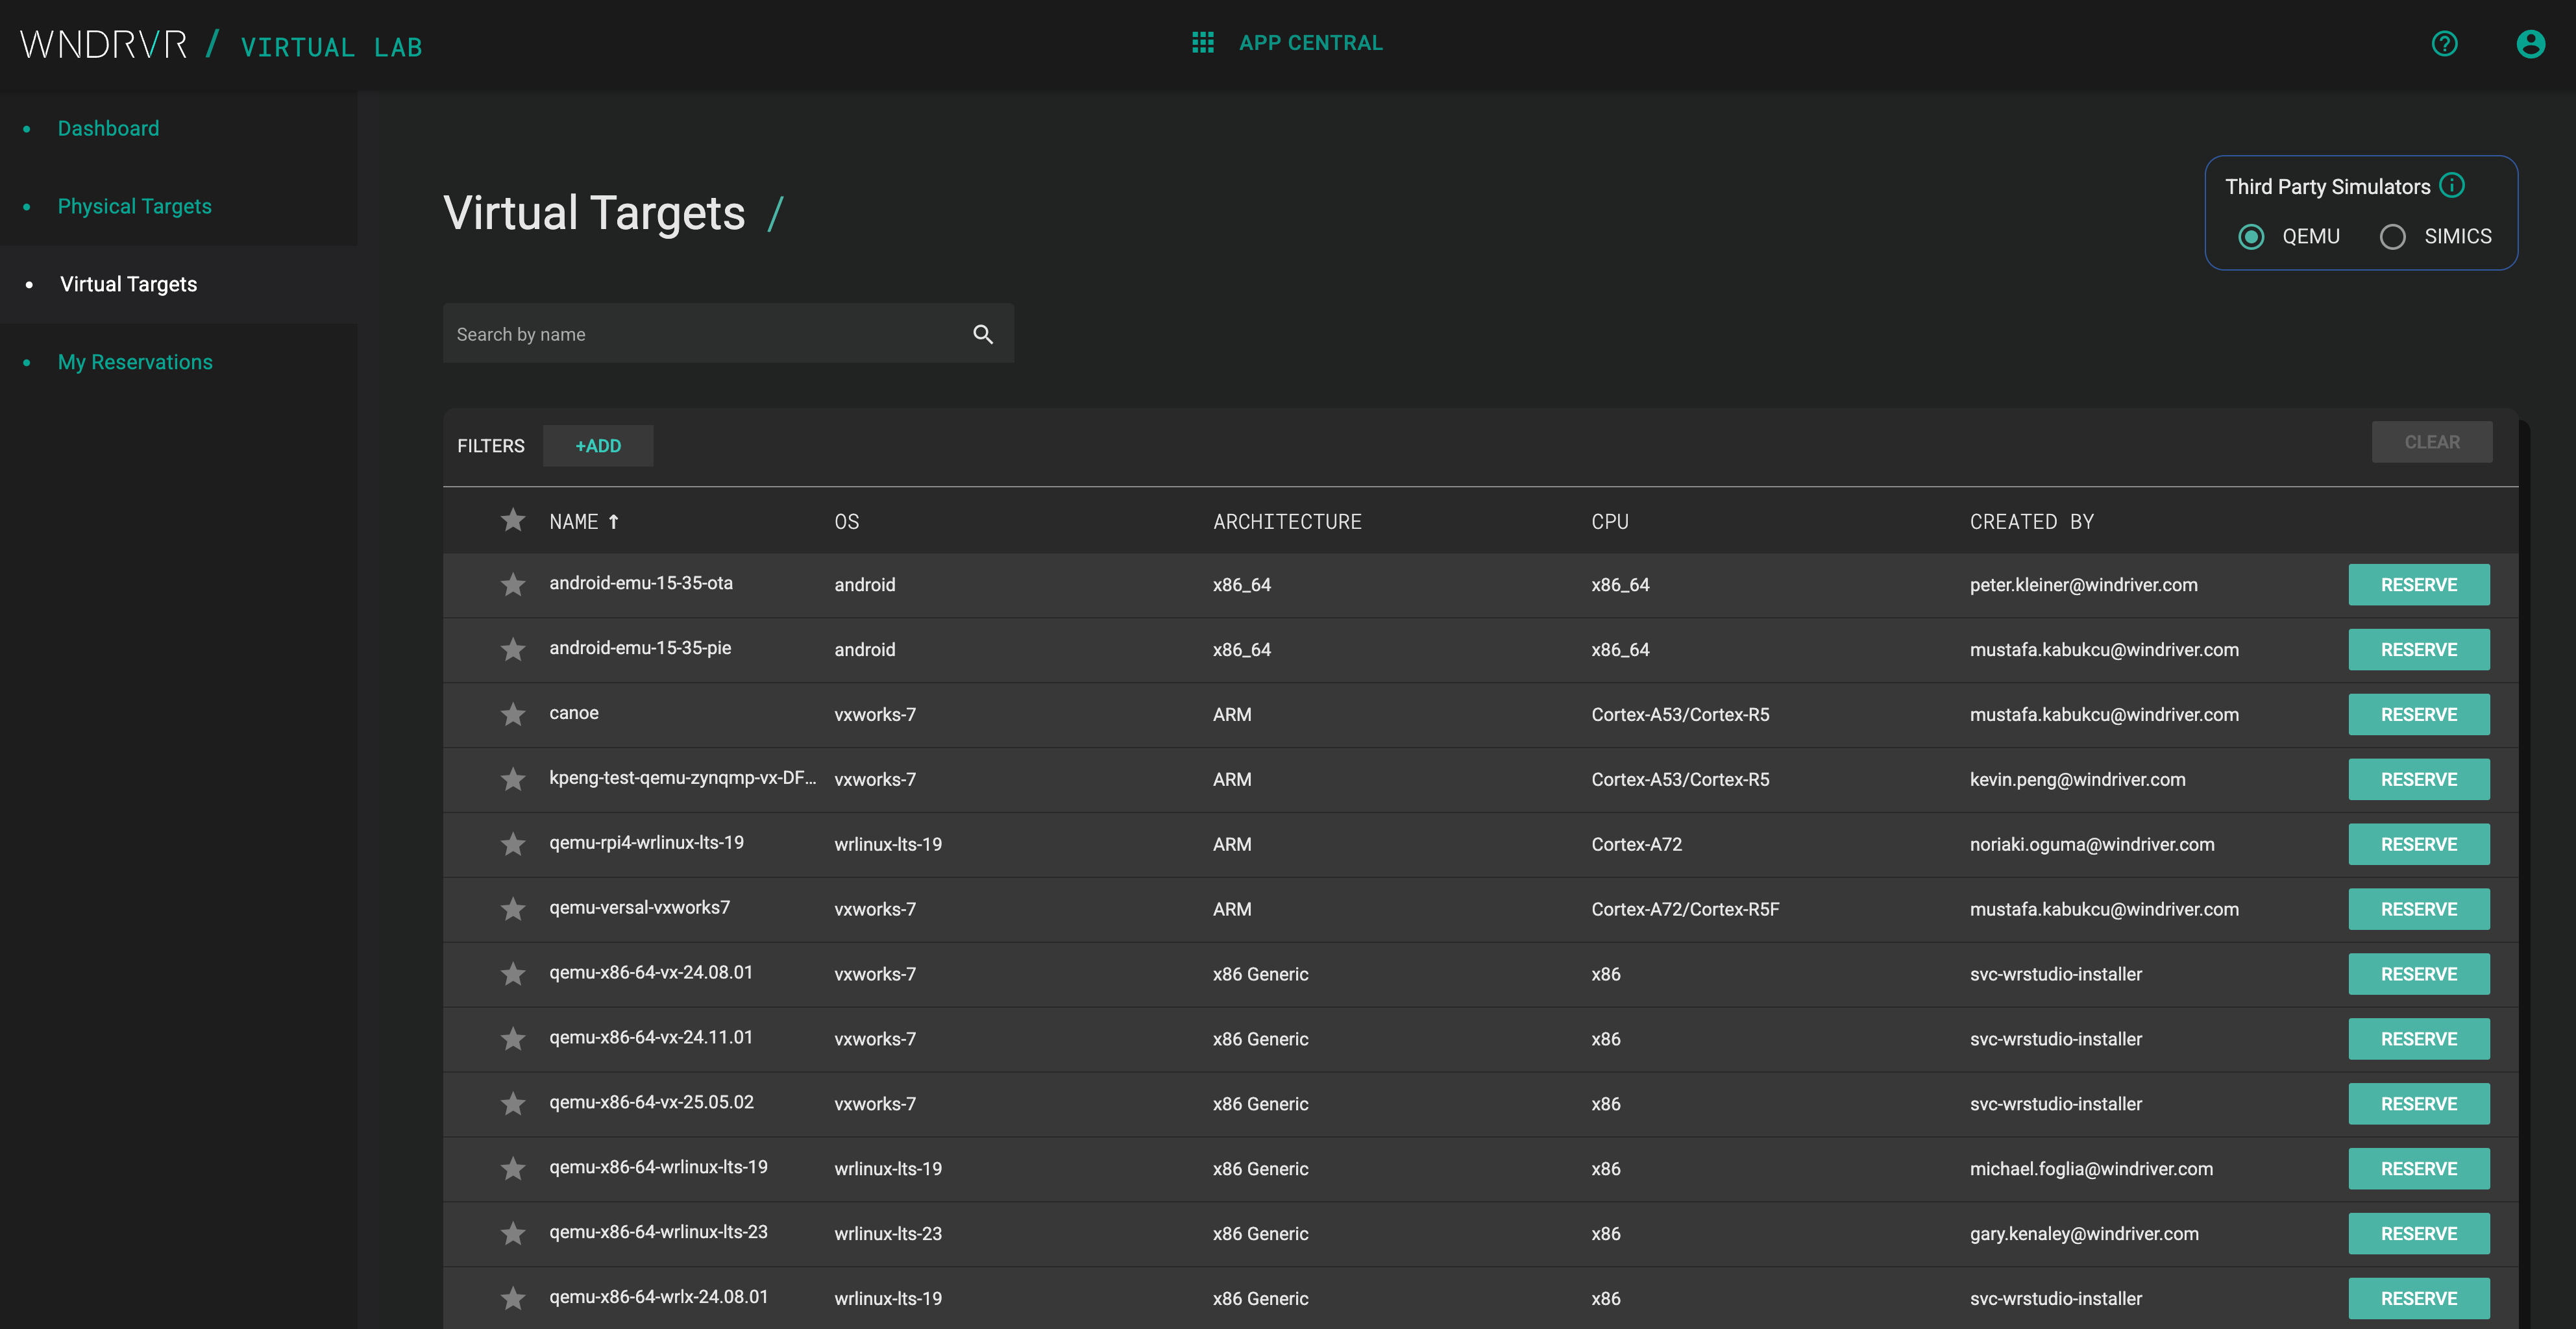This screenshot has height=1329, width=2576.
Task: Select the QEMU simulator radio button
Action: [x=2251, y=236]
